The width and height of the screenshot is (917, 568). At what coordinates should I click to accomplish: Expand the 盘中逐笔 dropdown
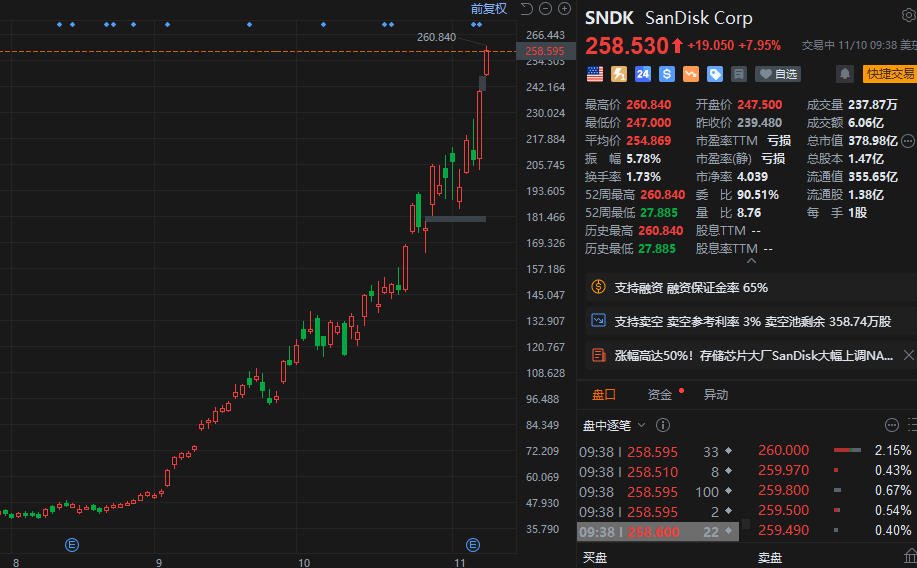click(641, 425)
